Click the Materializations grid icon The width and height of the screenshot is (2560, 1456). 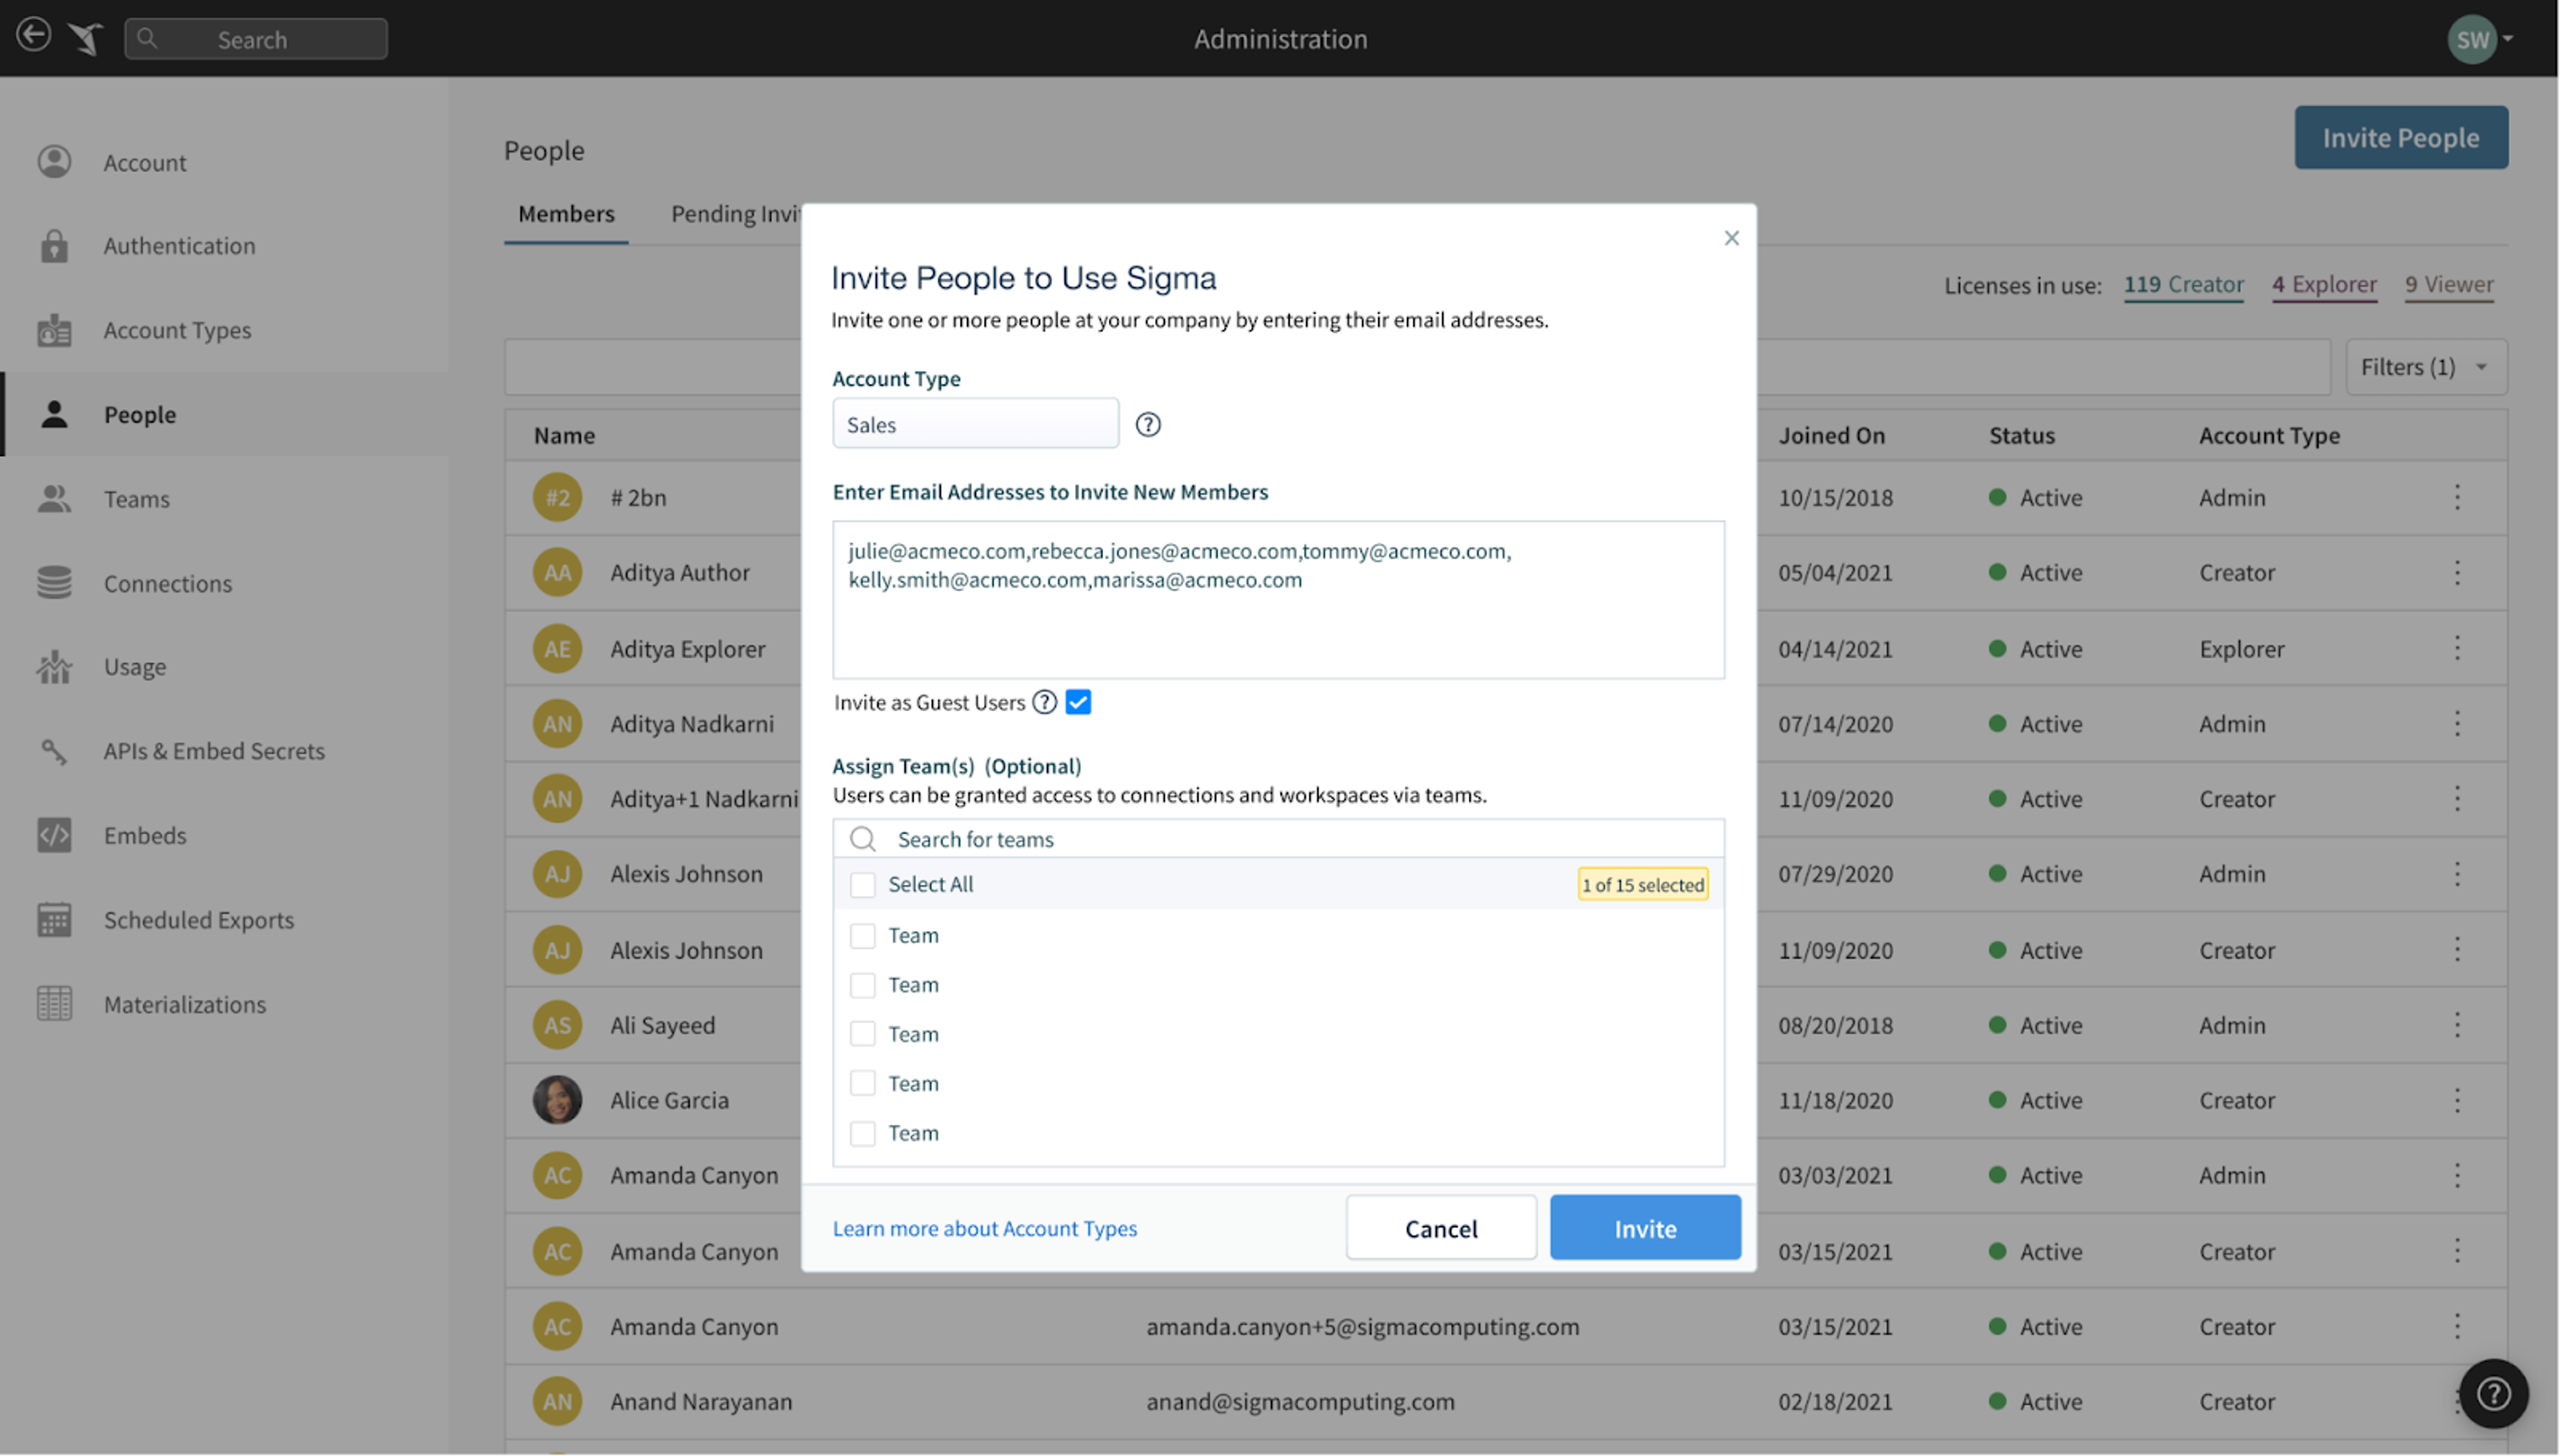(54, 1004)
